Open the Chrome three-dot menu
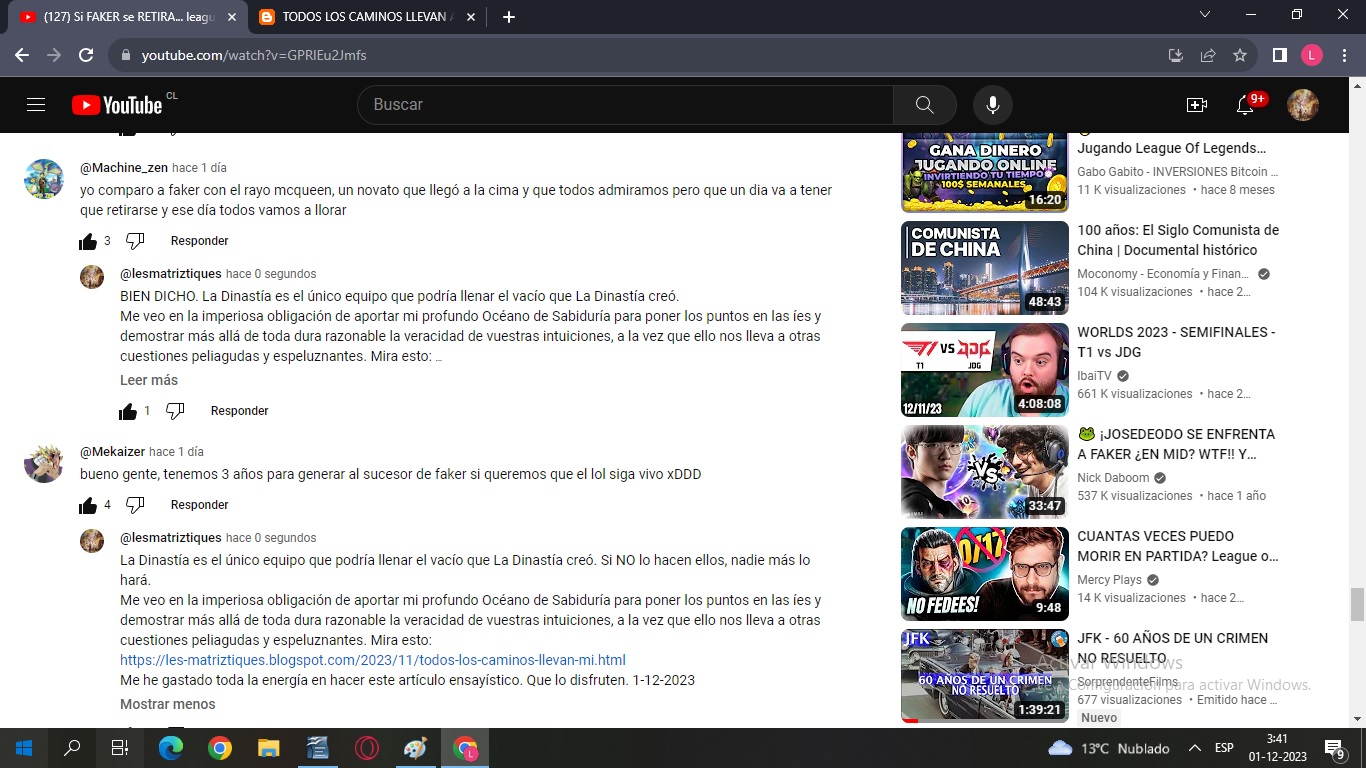Viewport: 1366px width, 768px height. click(x=1344, y=55)
